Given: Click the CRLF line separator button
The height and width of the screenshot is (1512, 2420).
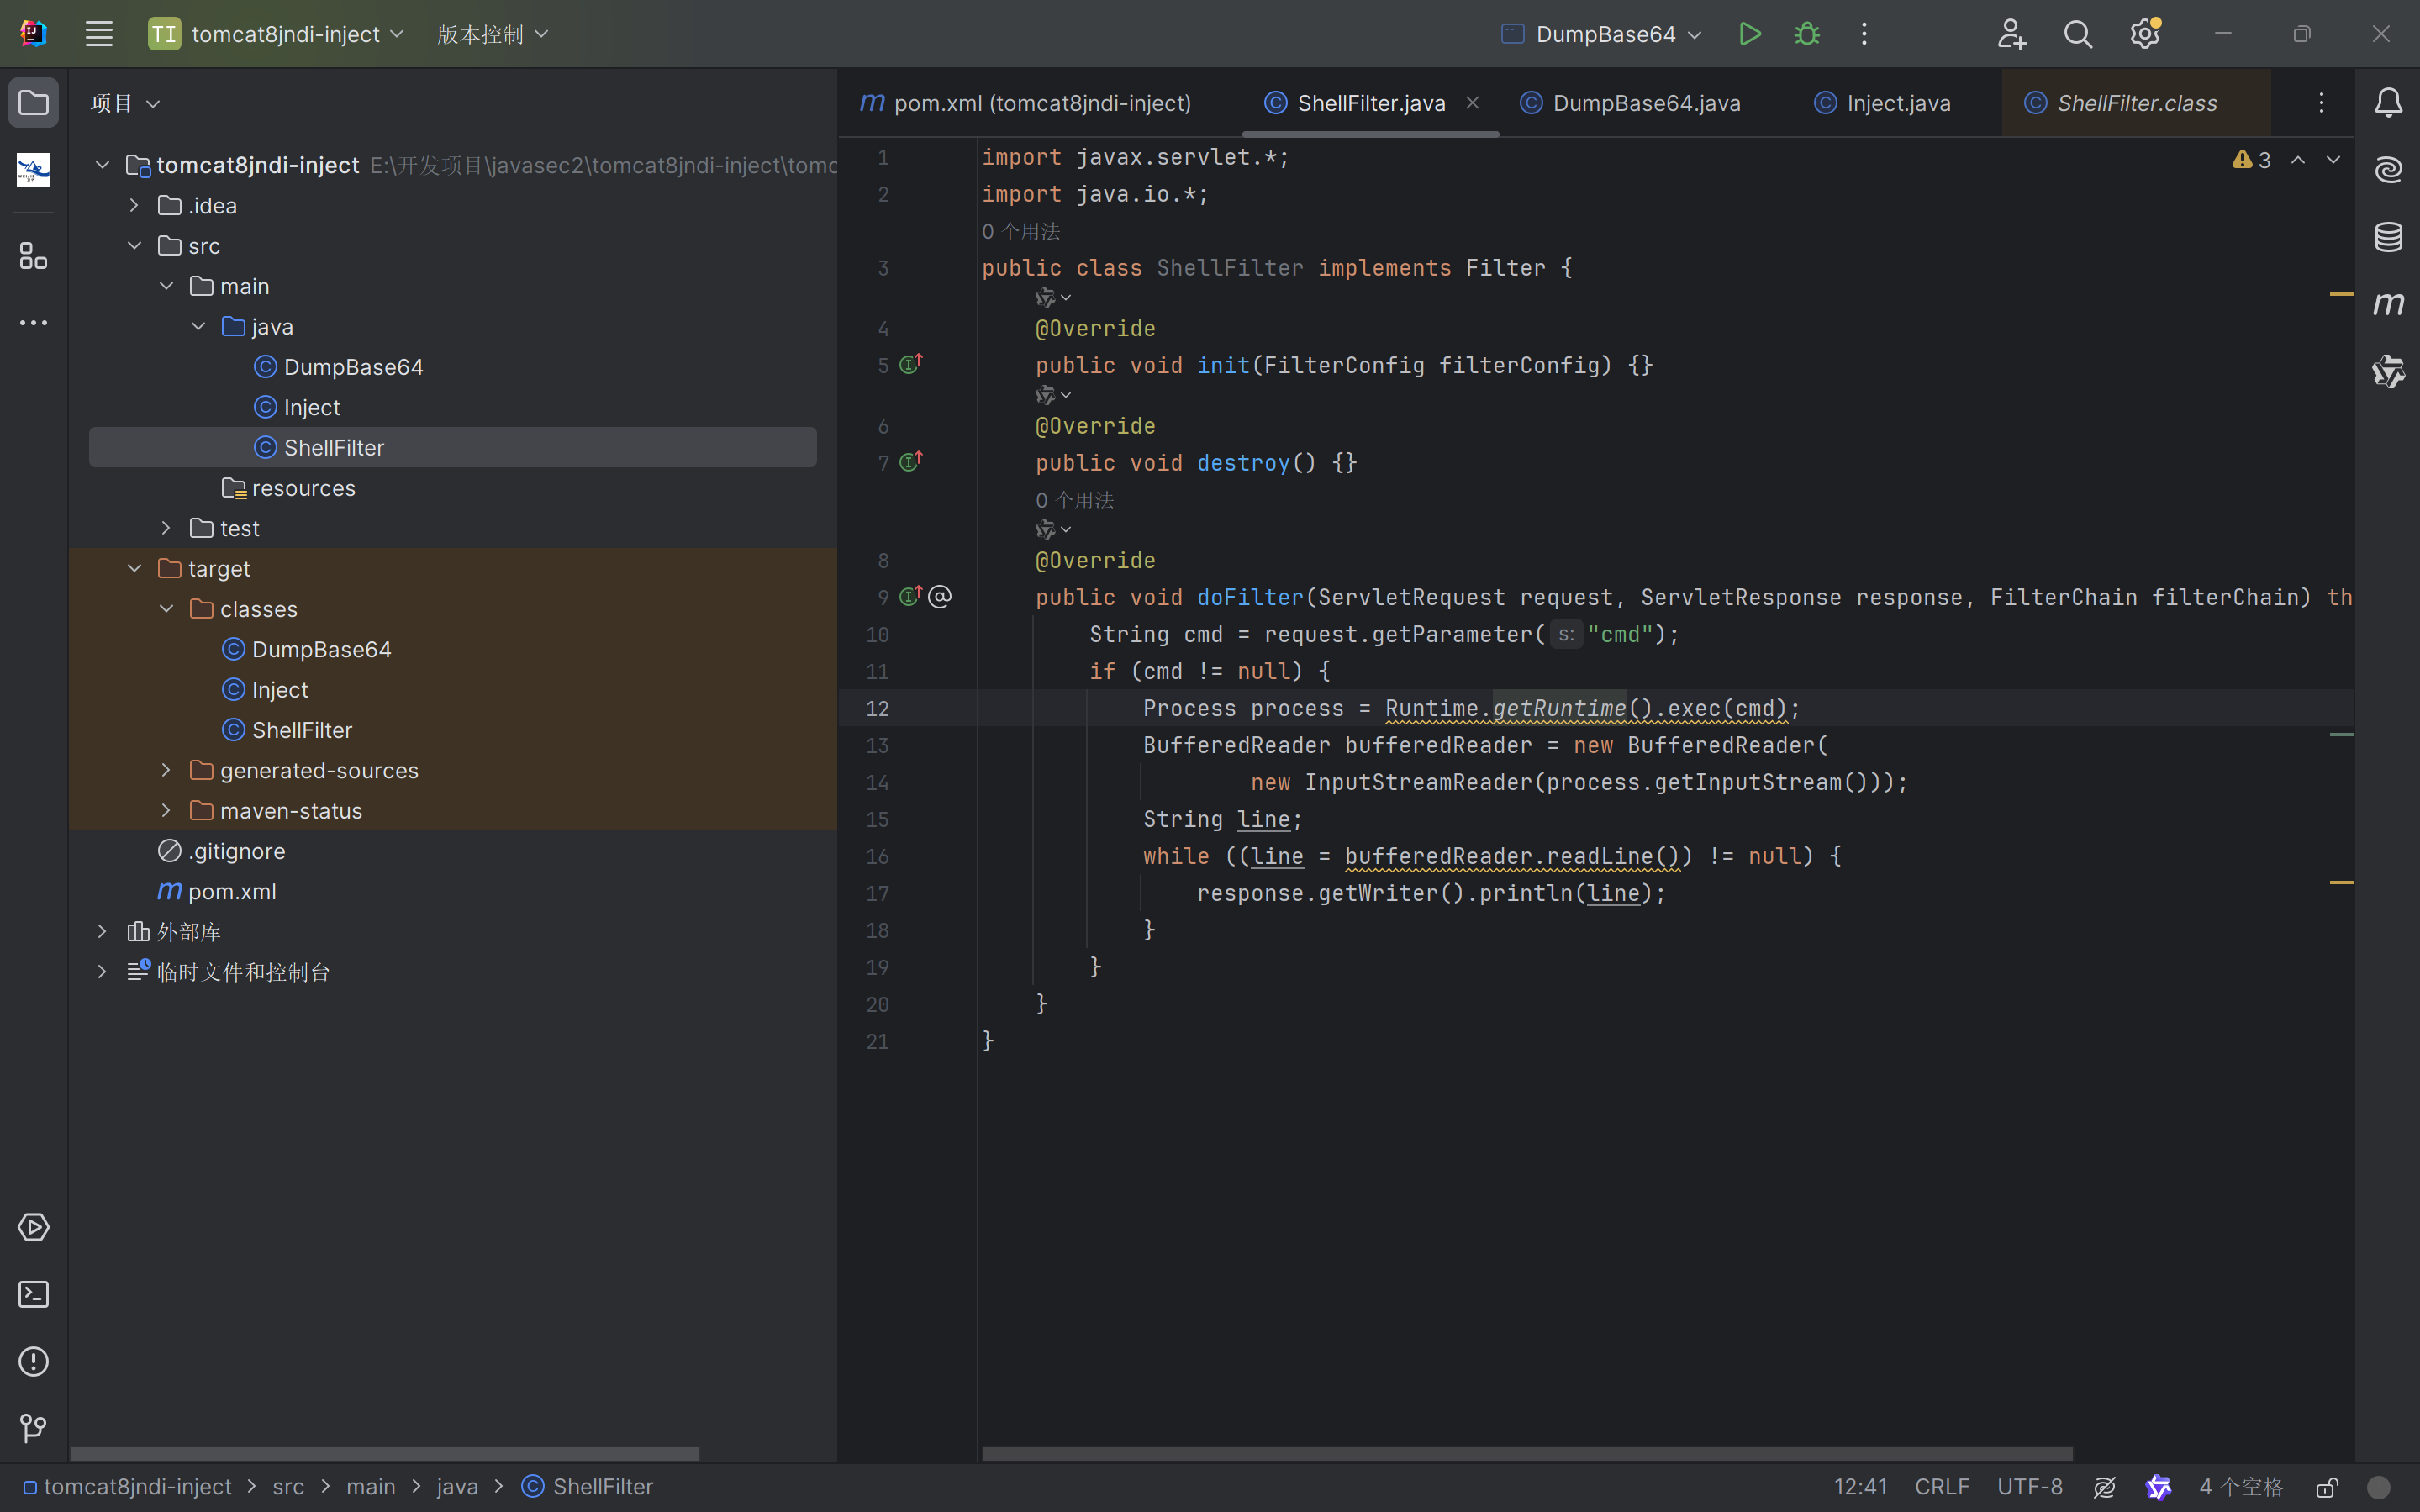Looking at the screenshot, I should click(1941, 1487).
